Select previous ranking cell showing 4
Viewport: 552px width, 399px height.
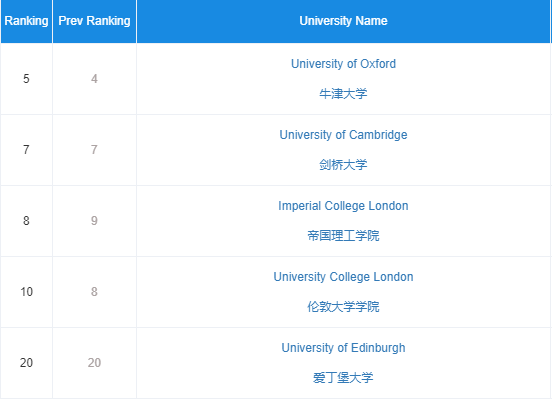coord(94,79)
